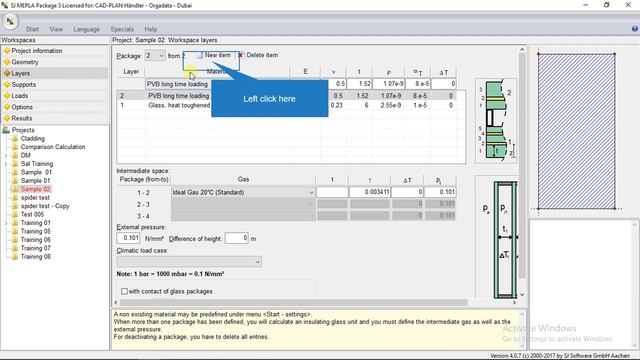Select the Sample 02 project

[x=36, y=189]
